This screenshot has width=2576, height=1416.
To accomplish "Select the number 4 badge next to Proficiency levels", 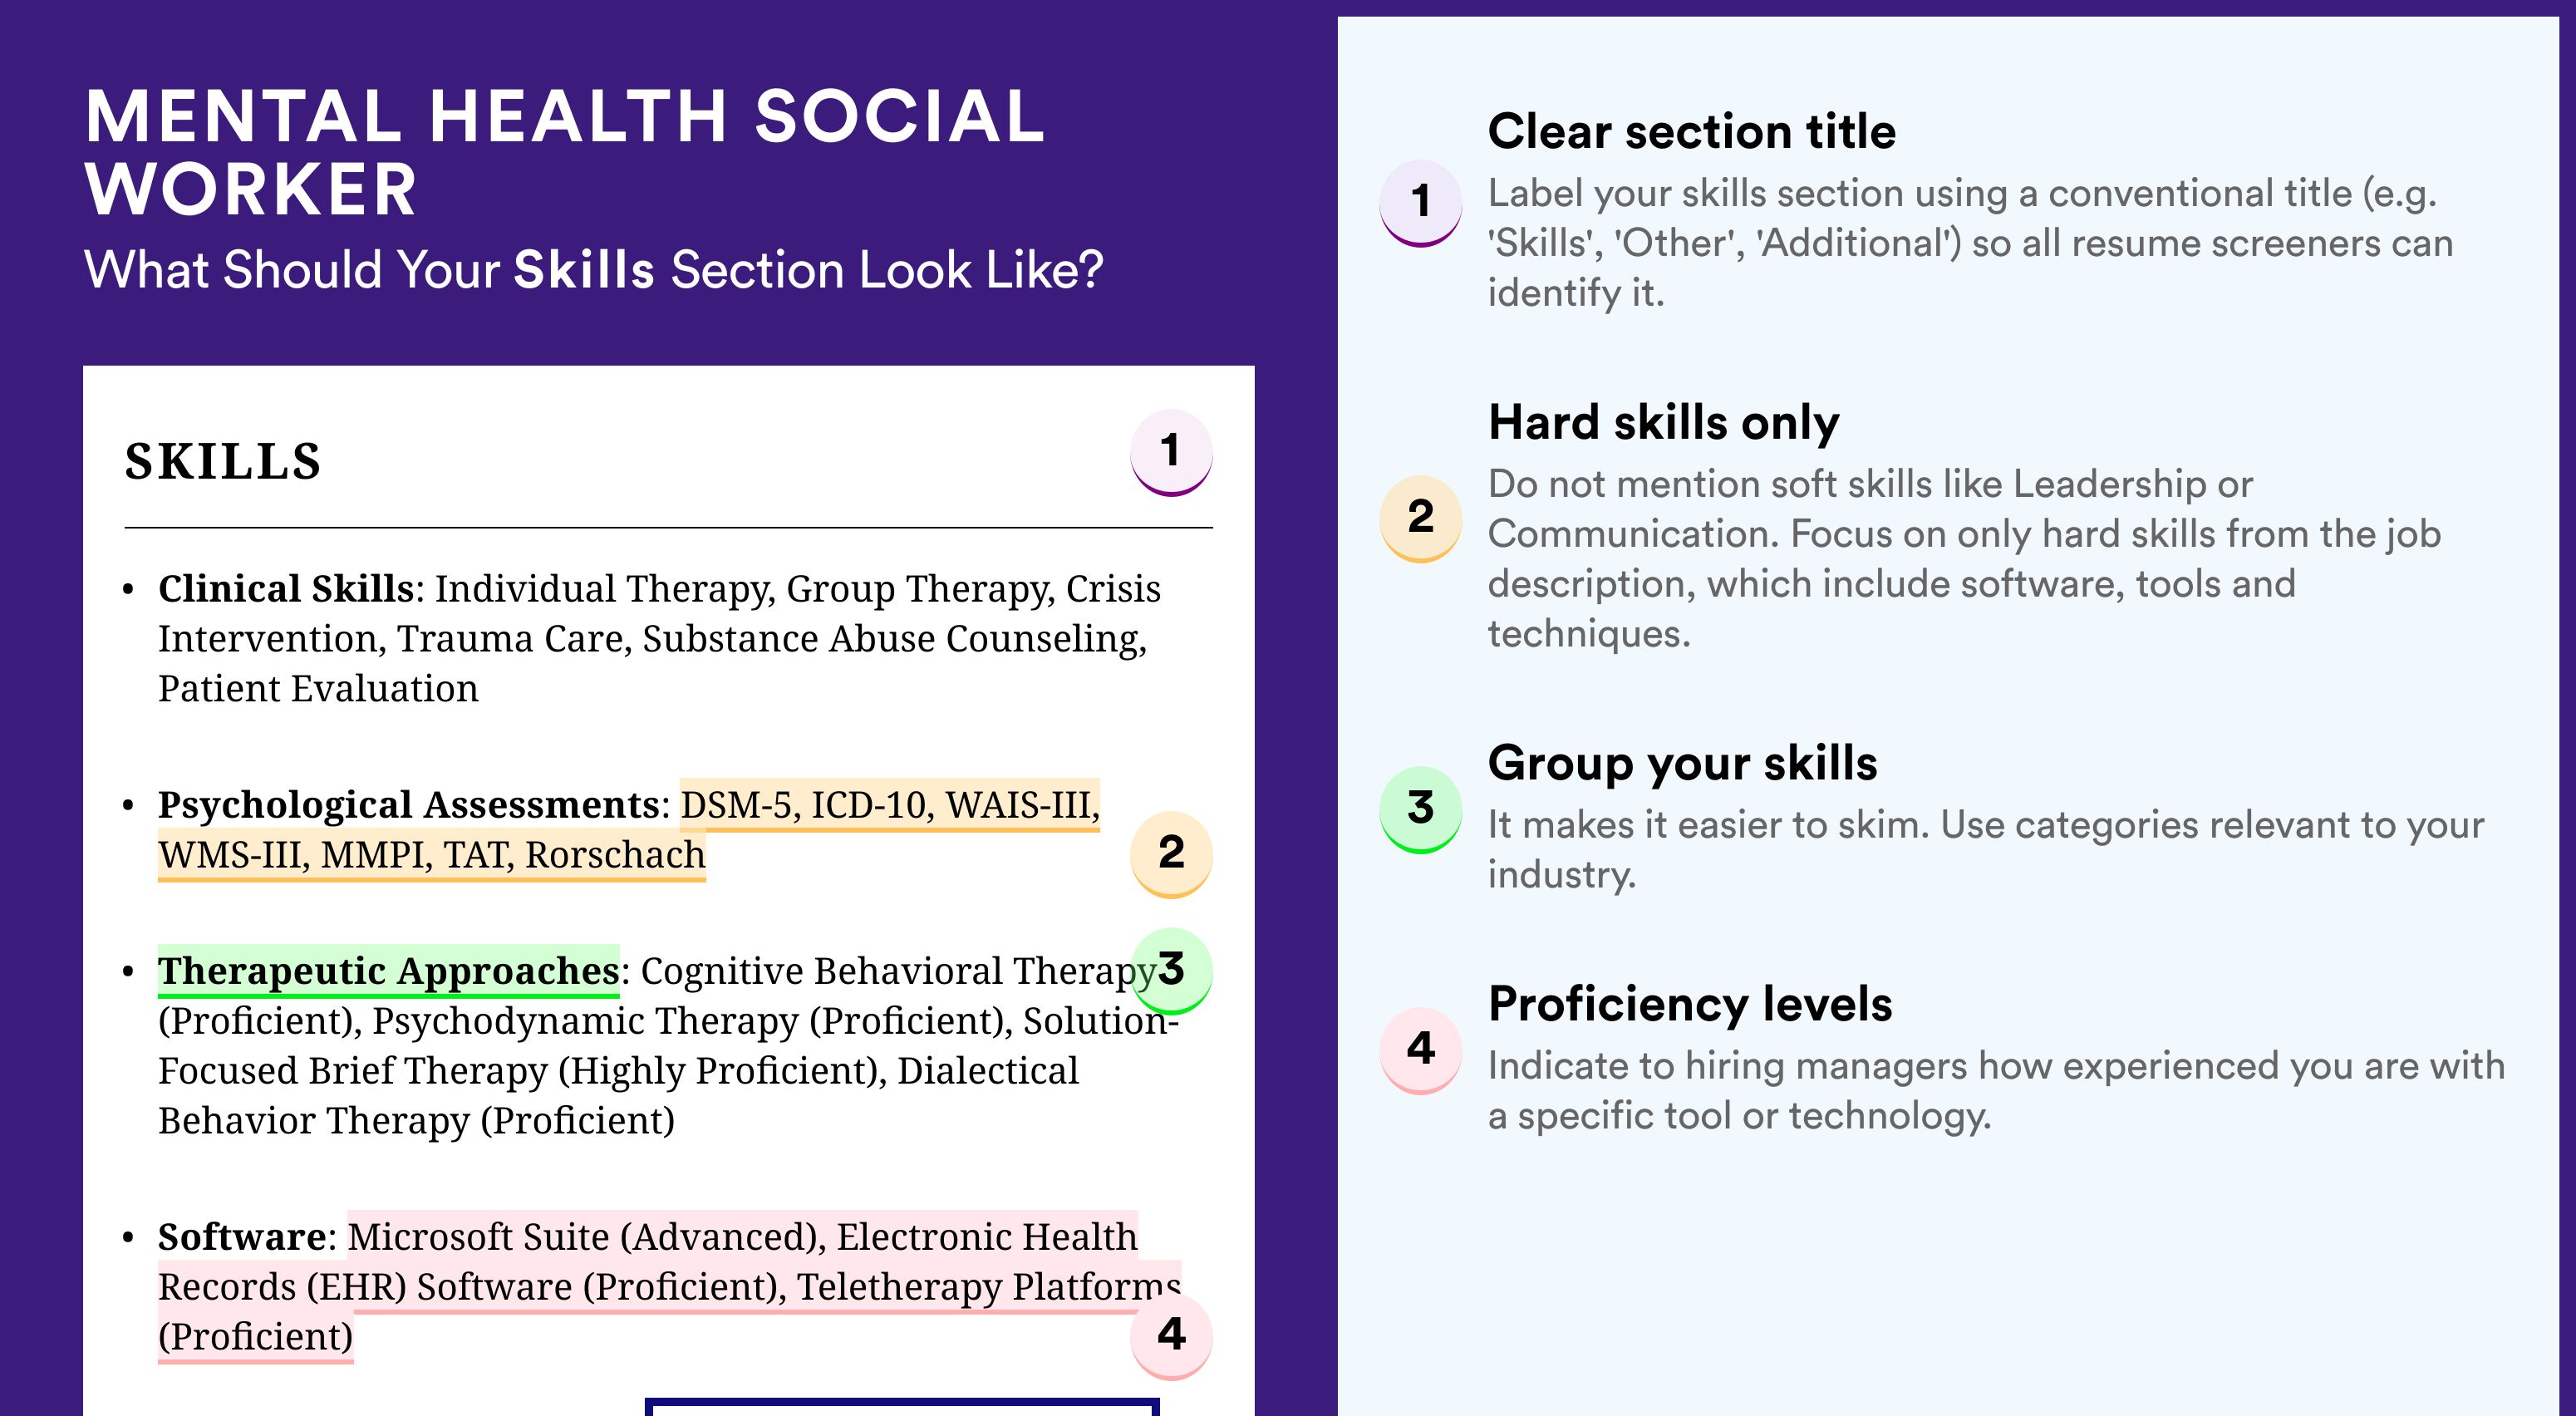I will pyautogui.click(x=1421, y=1050).
